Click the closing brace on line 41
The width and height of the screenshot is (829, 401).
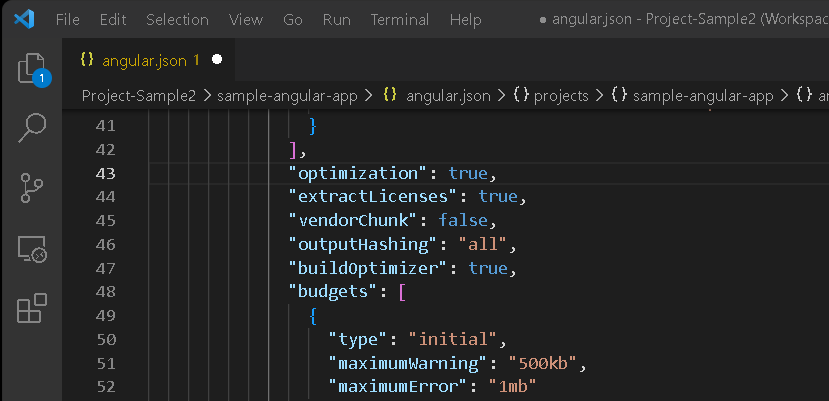click(x=313, y=126)
